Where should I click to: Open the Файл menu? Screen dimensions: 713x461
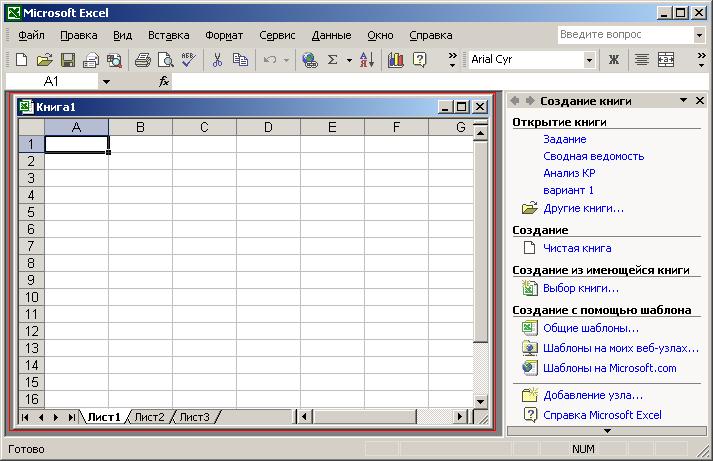click(31, 35)
